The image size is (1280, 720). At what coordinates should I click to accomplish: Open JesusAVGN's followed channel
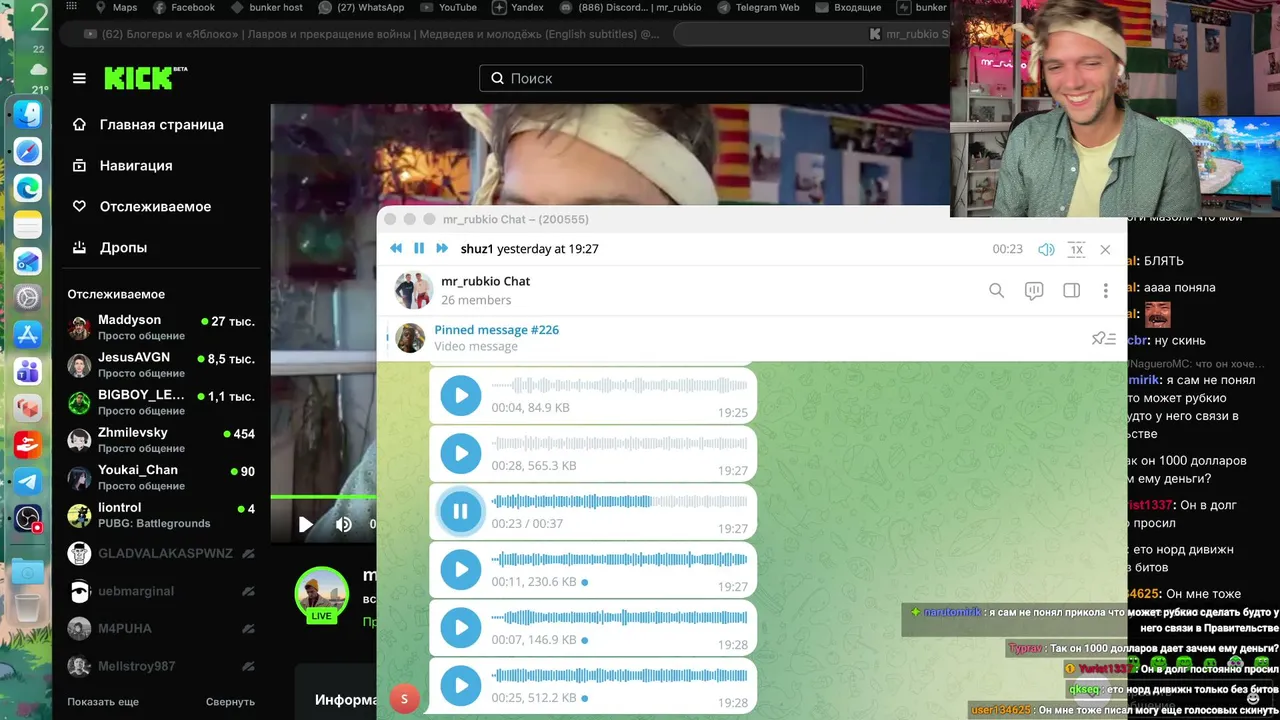click(161, 365)
